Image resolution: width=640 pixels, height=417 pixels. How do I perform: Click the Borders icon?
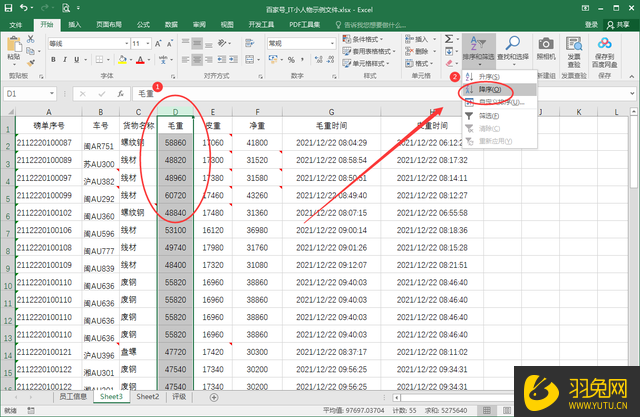[x=99, y=60]
